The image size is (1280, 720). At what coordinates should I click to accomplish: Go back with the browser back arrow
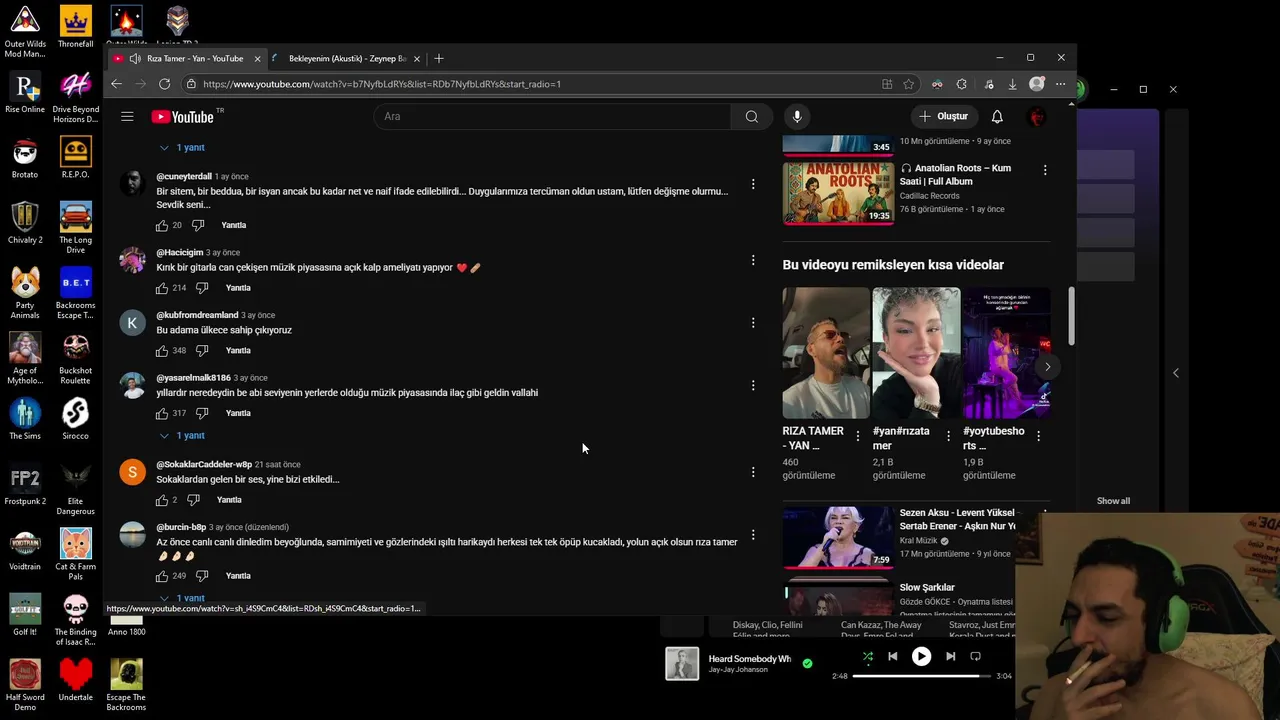coord(116,84)
